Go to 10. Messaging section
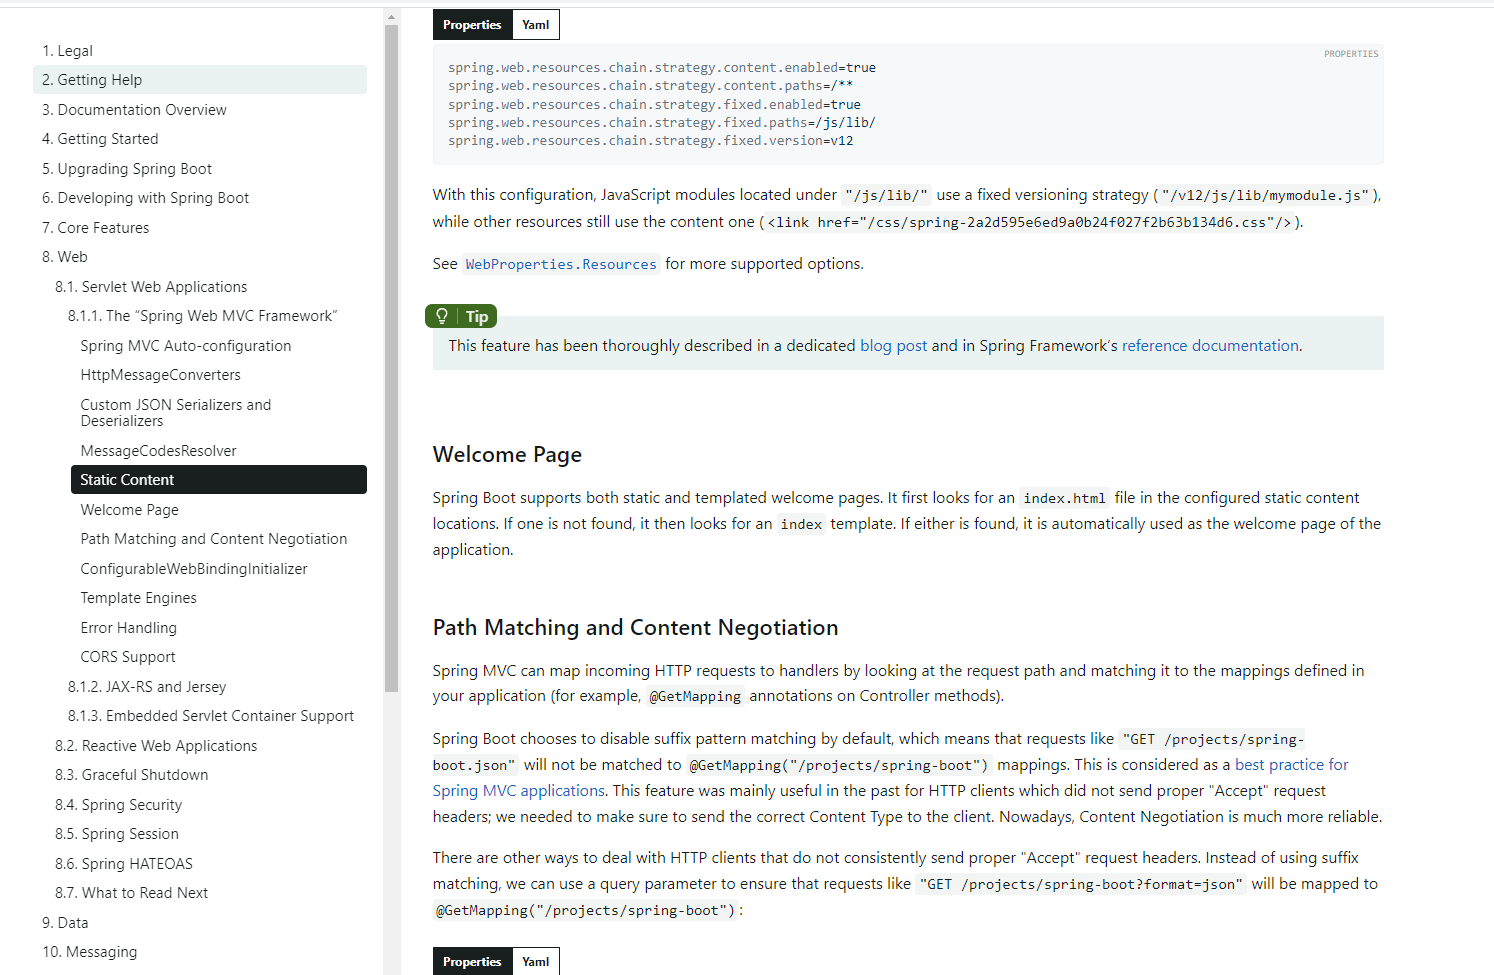This screenshot has width=1494, height=975. 90,952
